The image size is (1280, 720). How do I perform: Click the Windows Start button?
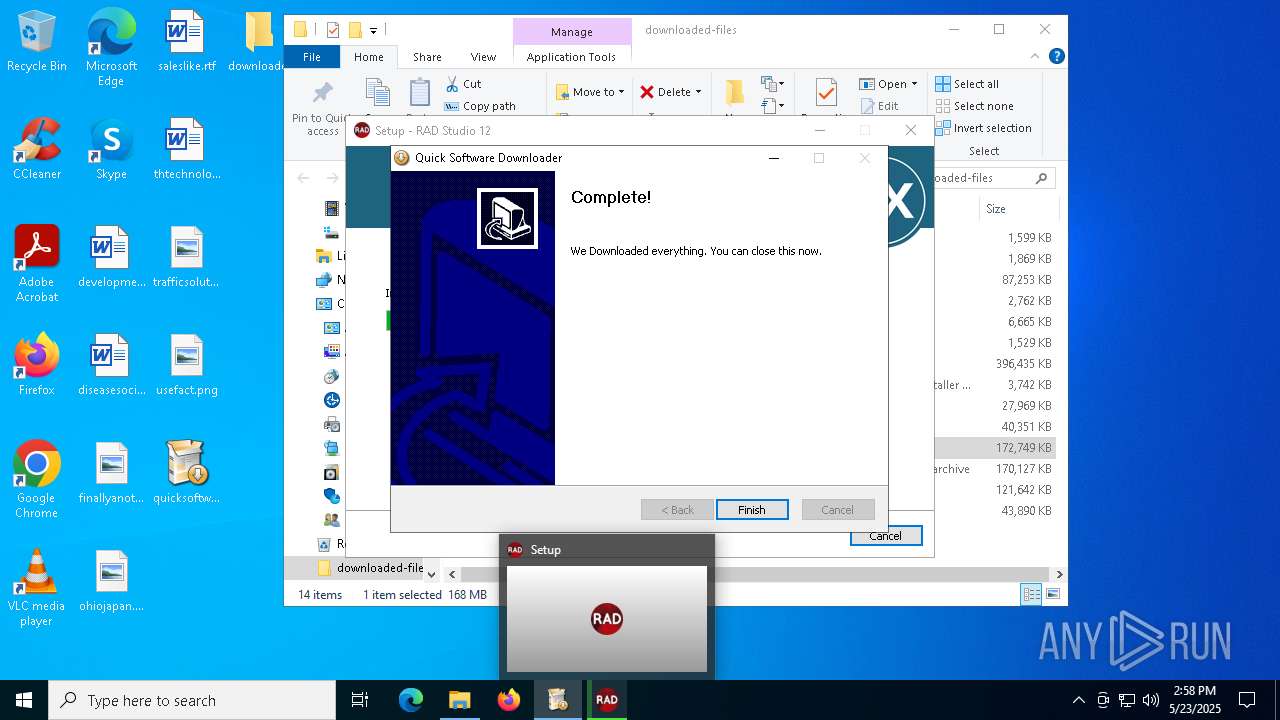pyautogui.click(x=24, y=700)
